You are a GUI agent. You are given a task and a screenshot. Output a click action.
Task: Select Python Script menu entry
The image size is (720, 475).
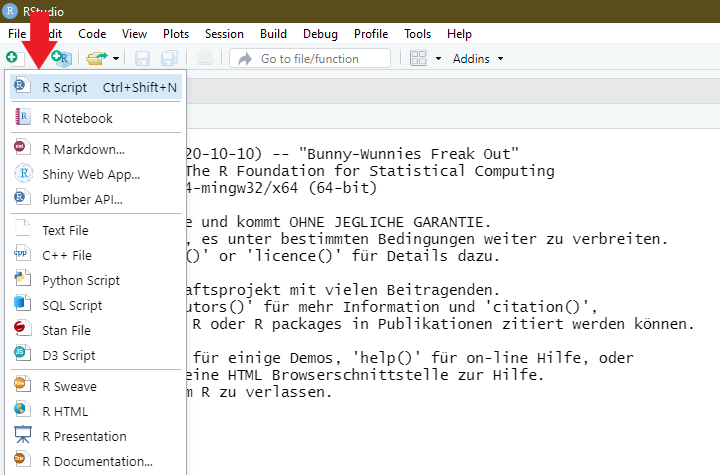(96, 280)
